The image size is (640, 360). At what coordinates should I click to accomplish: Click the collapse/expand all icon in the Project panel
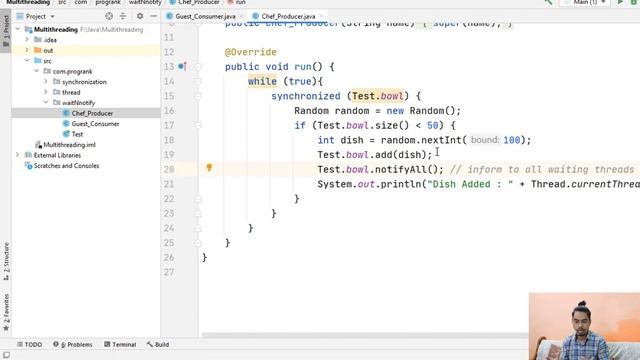123,16
